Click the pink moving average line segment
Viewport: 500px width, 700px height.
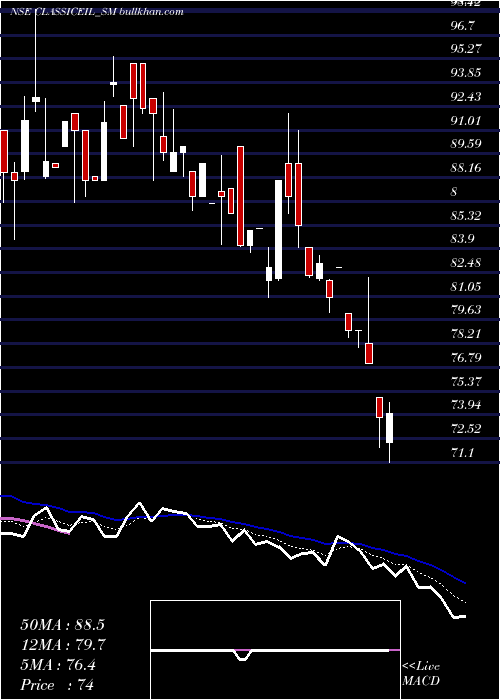point(35,525)
